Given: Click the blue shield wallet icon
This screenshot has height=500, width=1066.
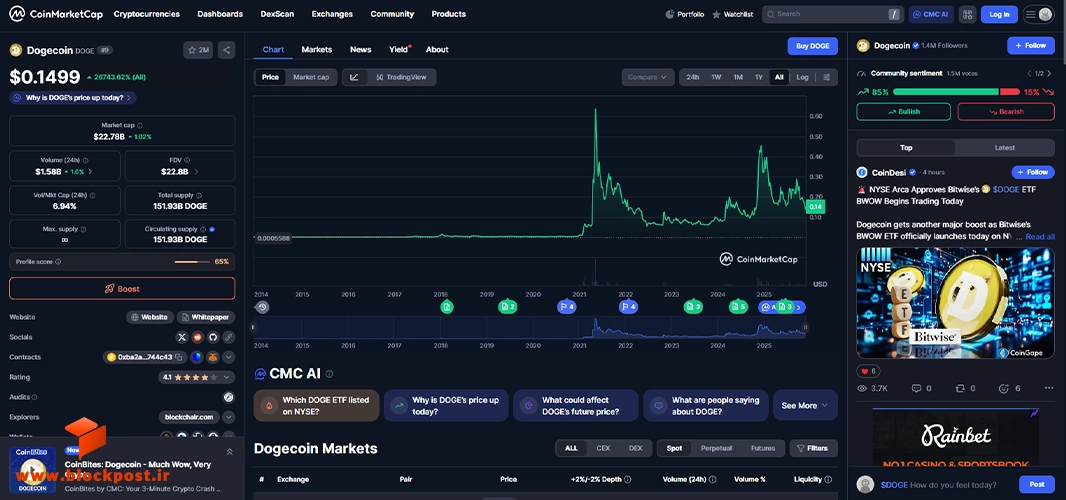Looking at the screenshot, I should (196, 357).
